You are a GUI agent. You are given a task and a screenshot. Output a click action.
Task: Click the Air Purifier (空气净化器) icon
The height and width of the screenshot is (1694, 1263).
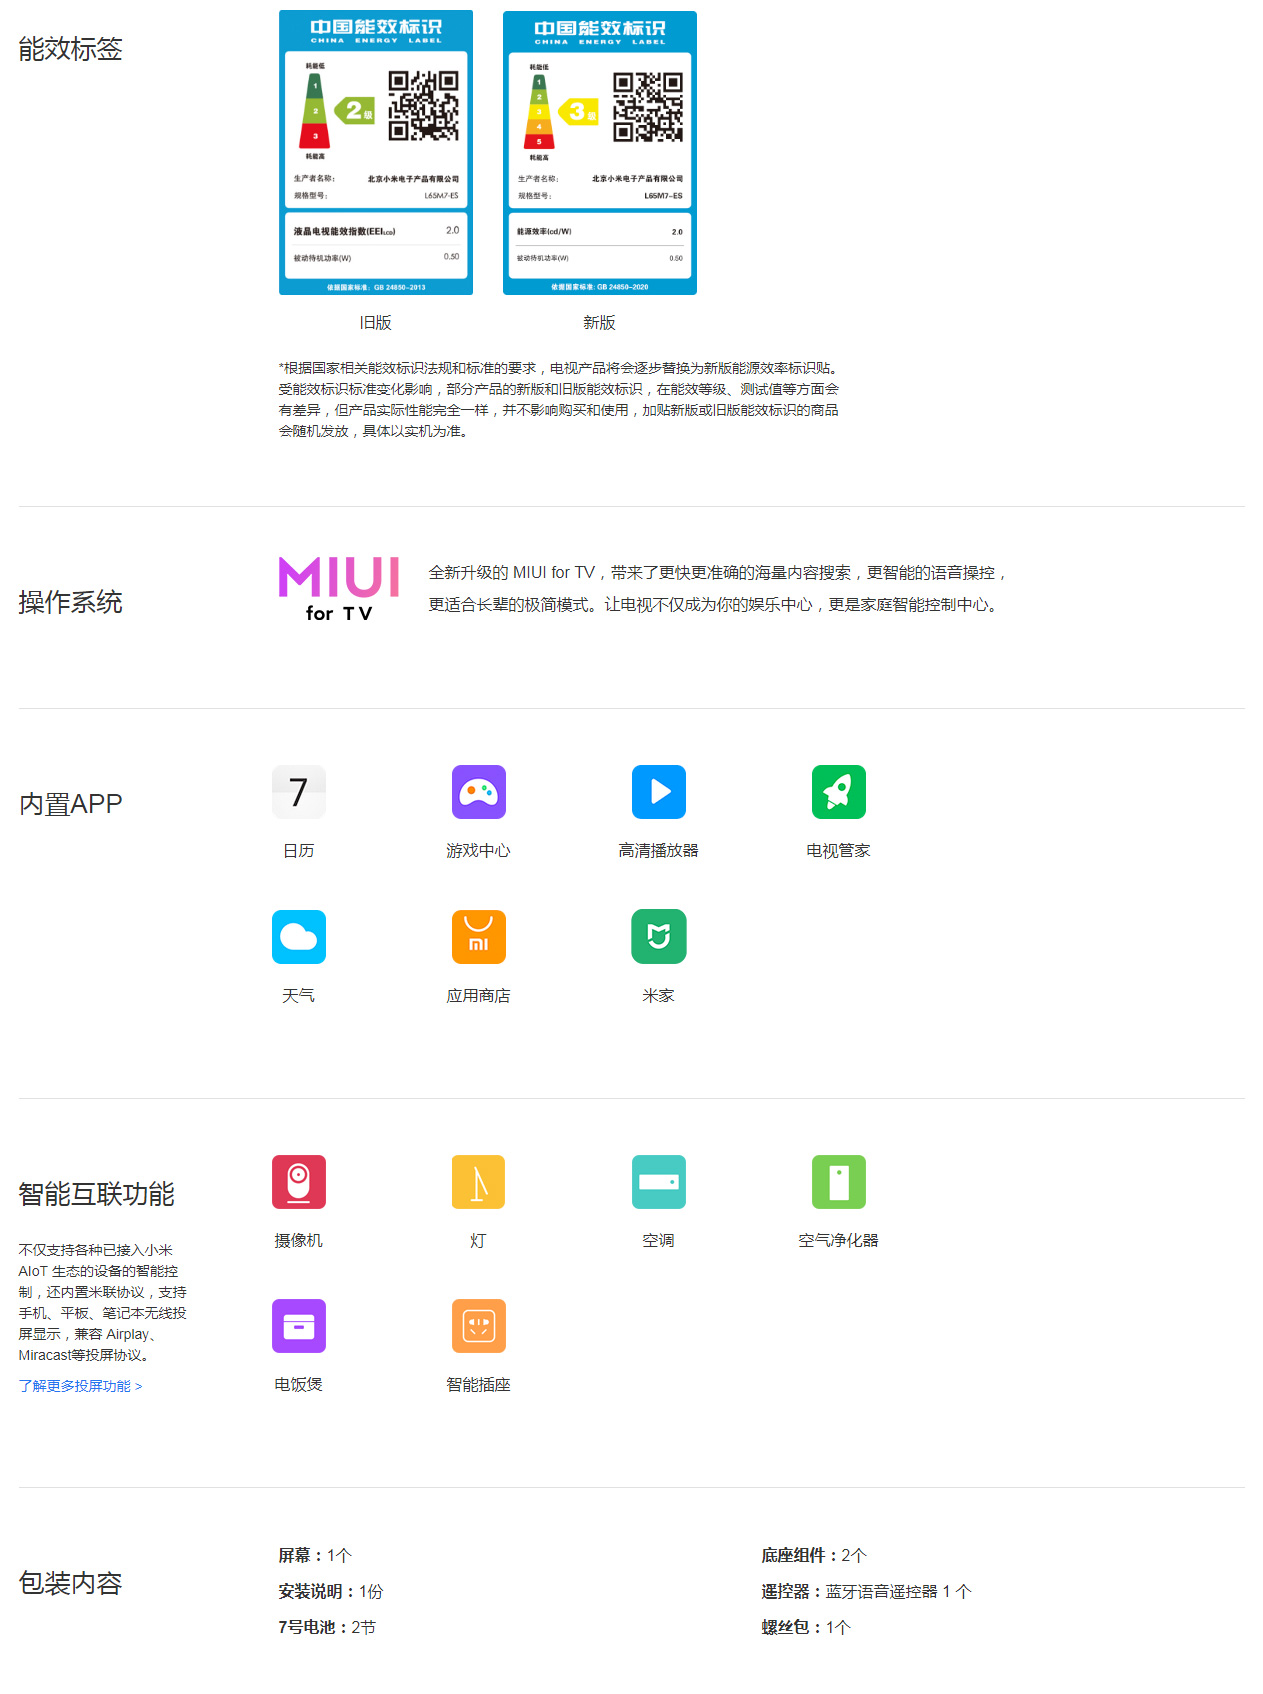pos(838,1182)
